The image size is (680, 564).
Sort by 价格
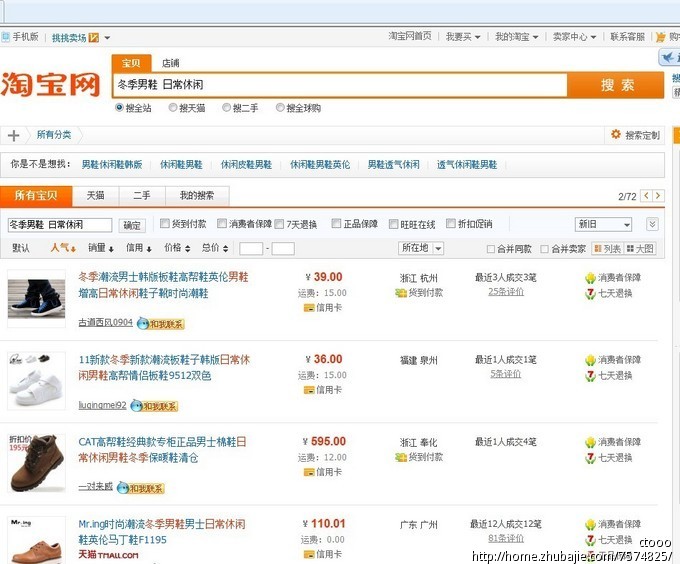(177, 248)
